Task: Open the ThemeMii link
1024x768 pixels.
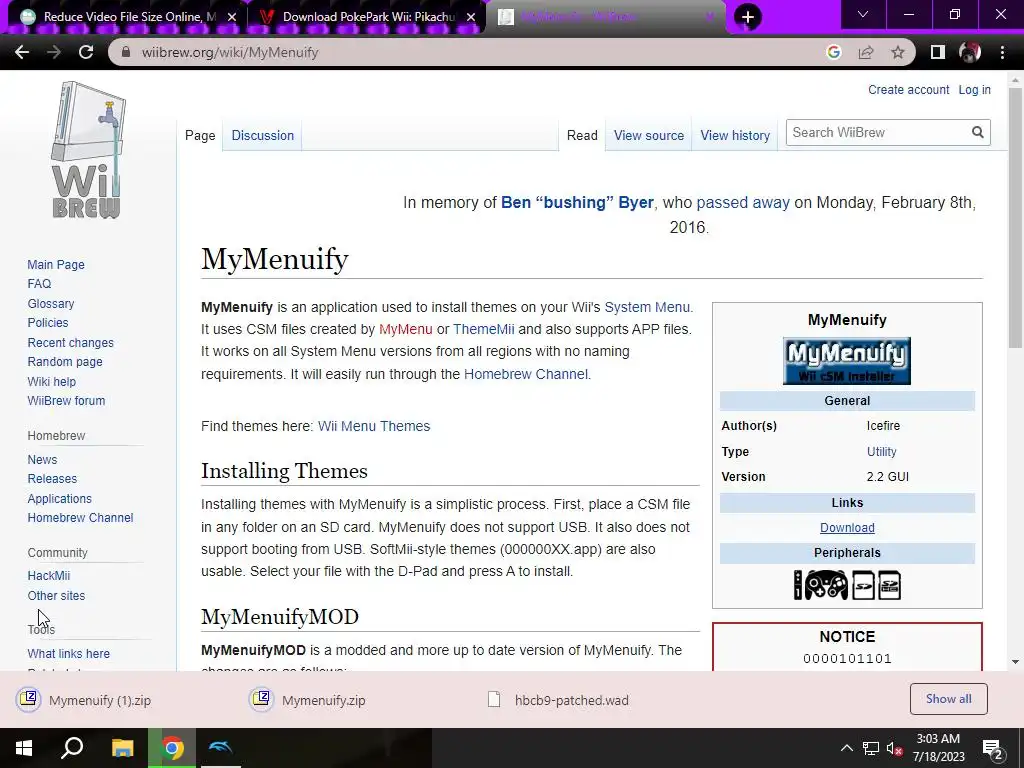Action: [483, 329]
